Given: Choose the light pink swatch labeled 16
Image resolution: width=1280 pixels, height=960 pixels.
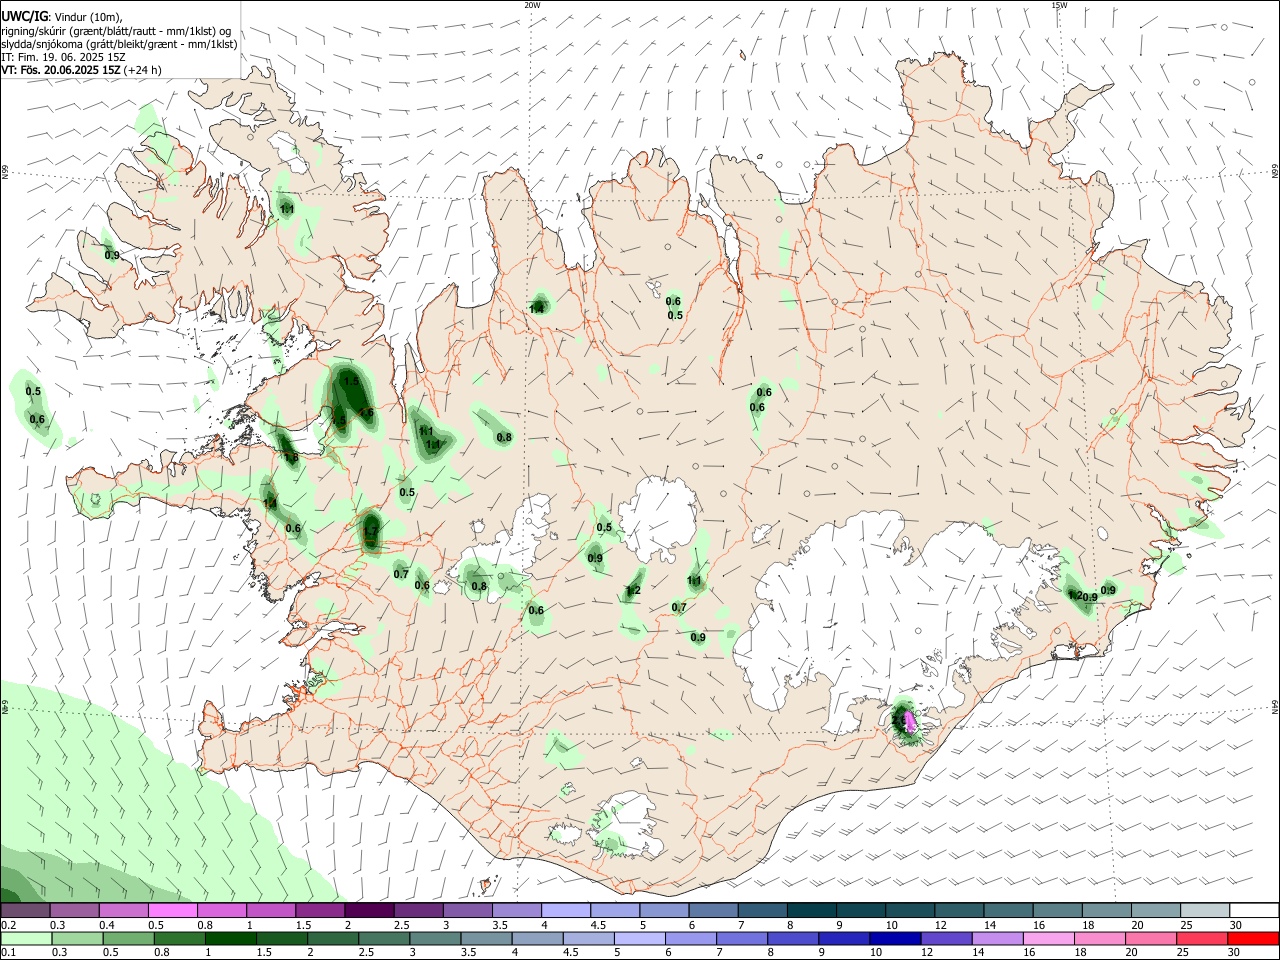Looking at the screenshot, I should tap(1048, 938).
